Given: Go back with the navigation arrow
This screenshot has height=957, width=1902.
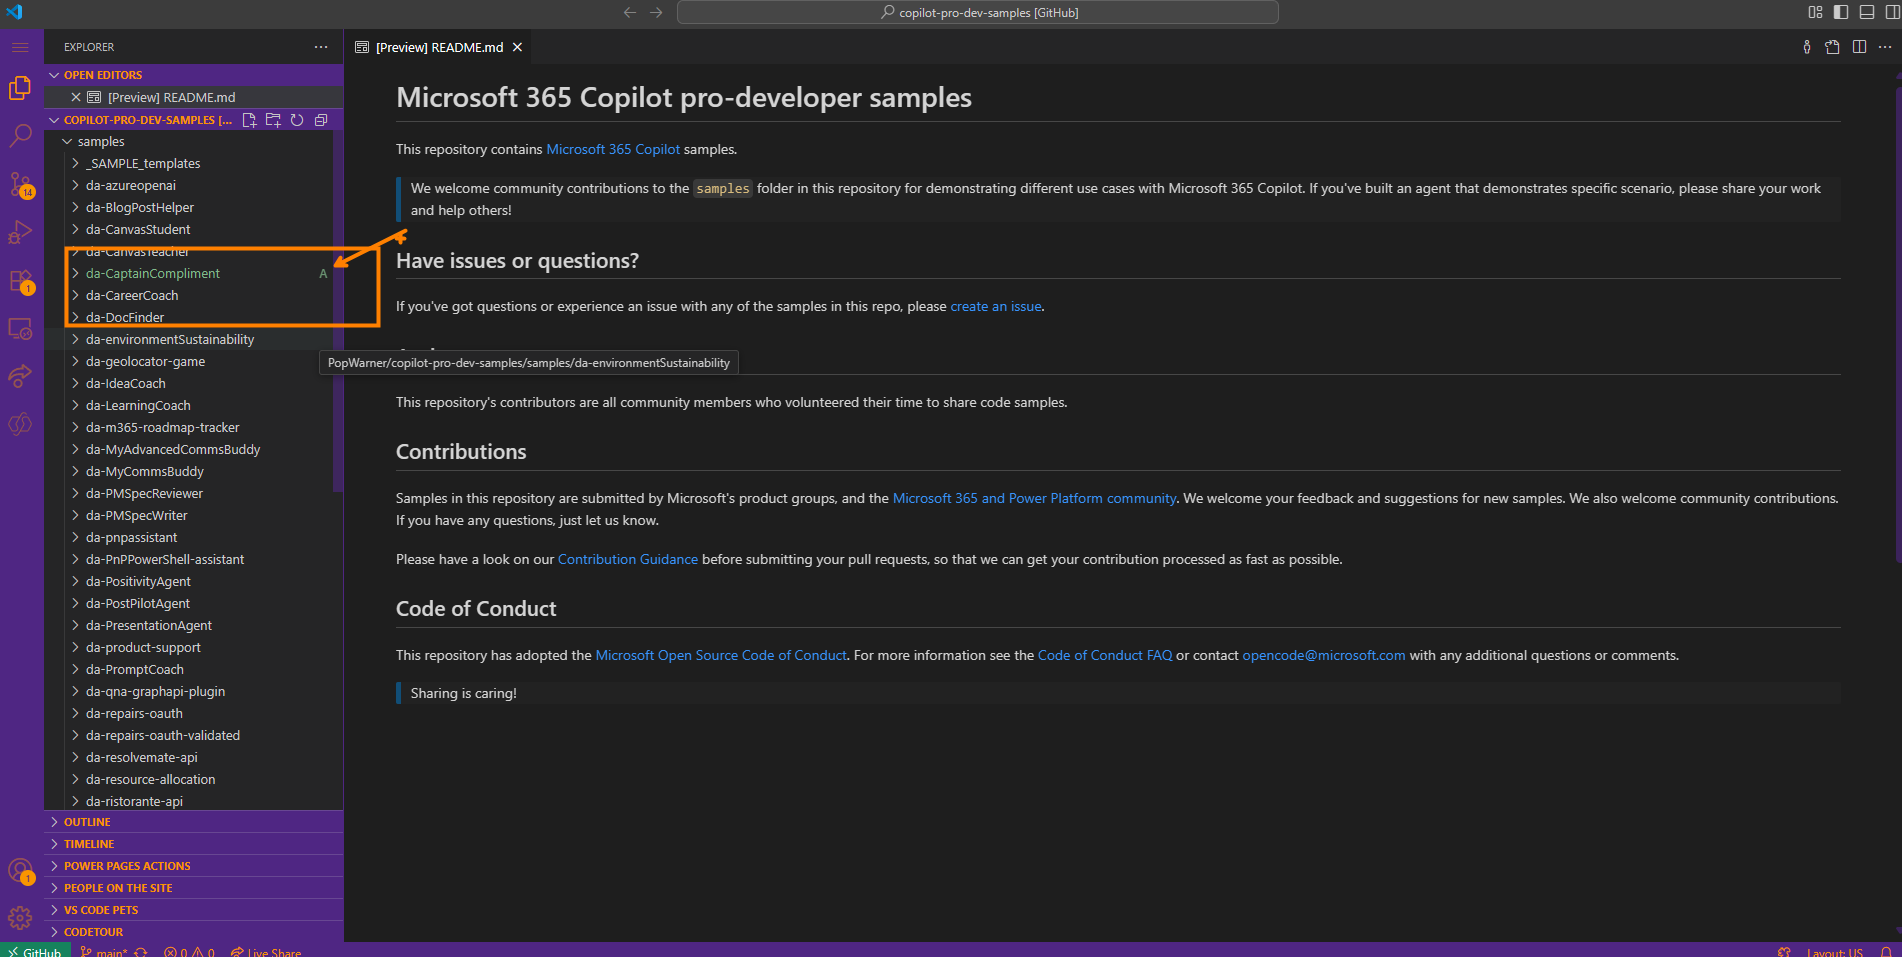Looking at the screenshot, I should (x=630, y=12).
